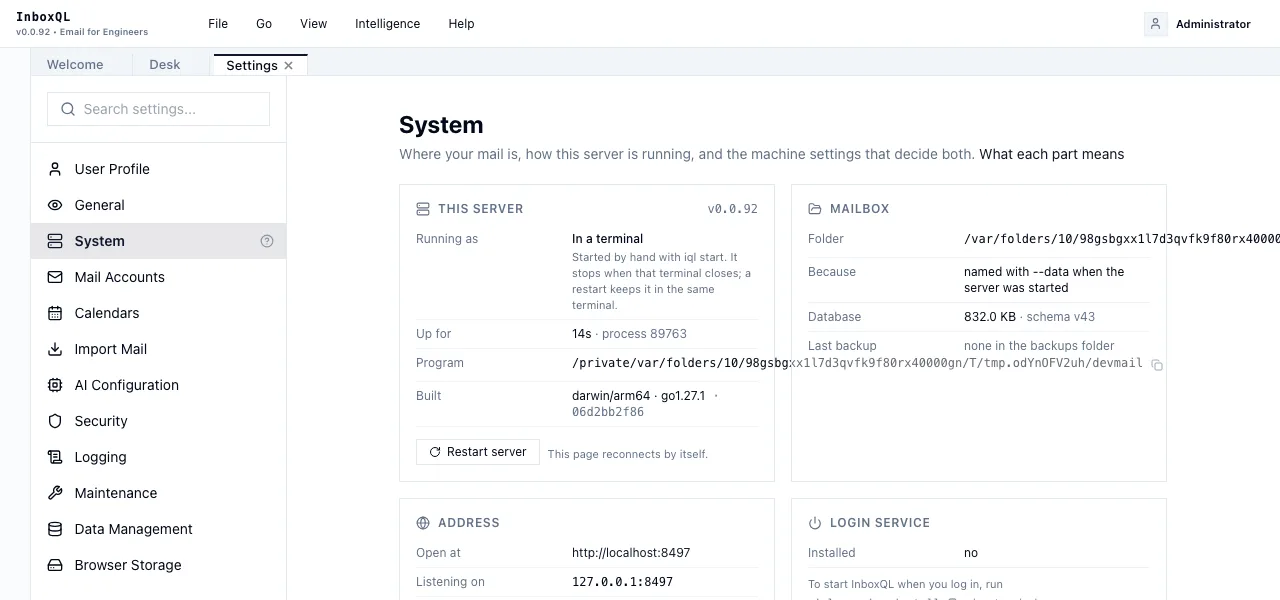Click the Mail Accounts envelope icon
This screenshot has width=1280, height=600.
tap(55, 277)
